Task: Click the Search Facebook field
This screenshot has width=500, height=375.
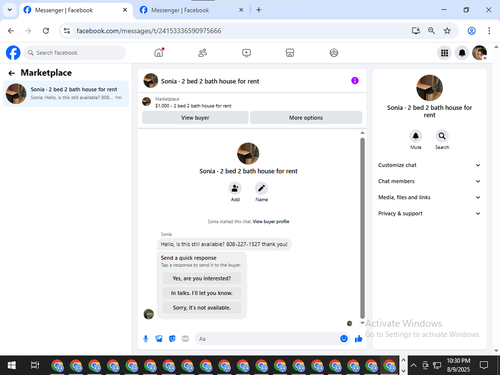Action: click(75, 53)
